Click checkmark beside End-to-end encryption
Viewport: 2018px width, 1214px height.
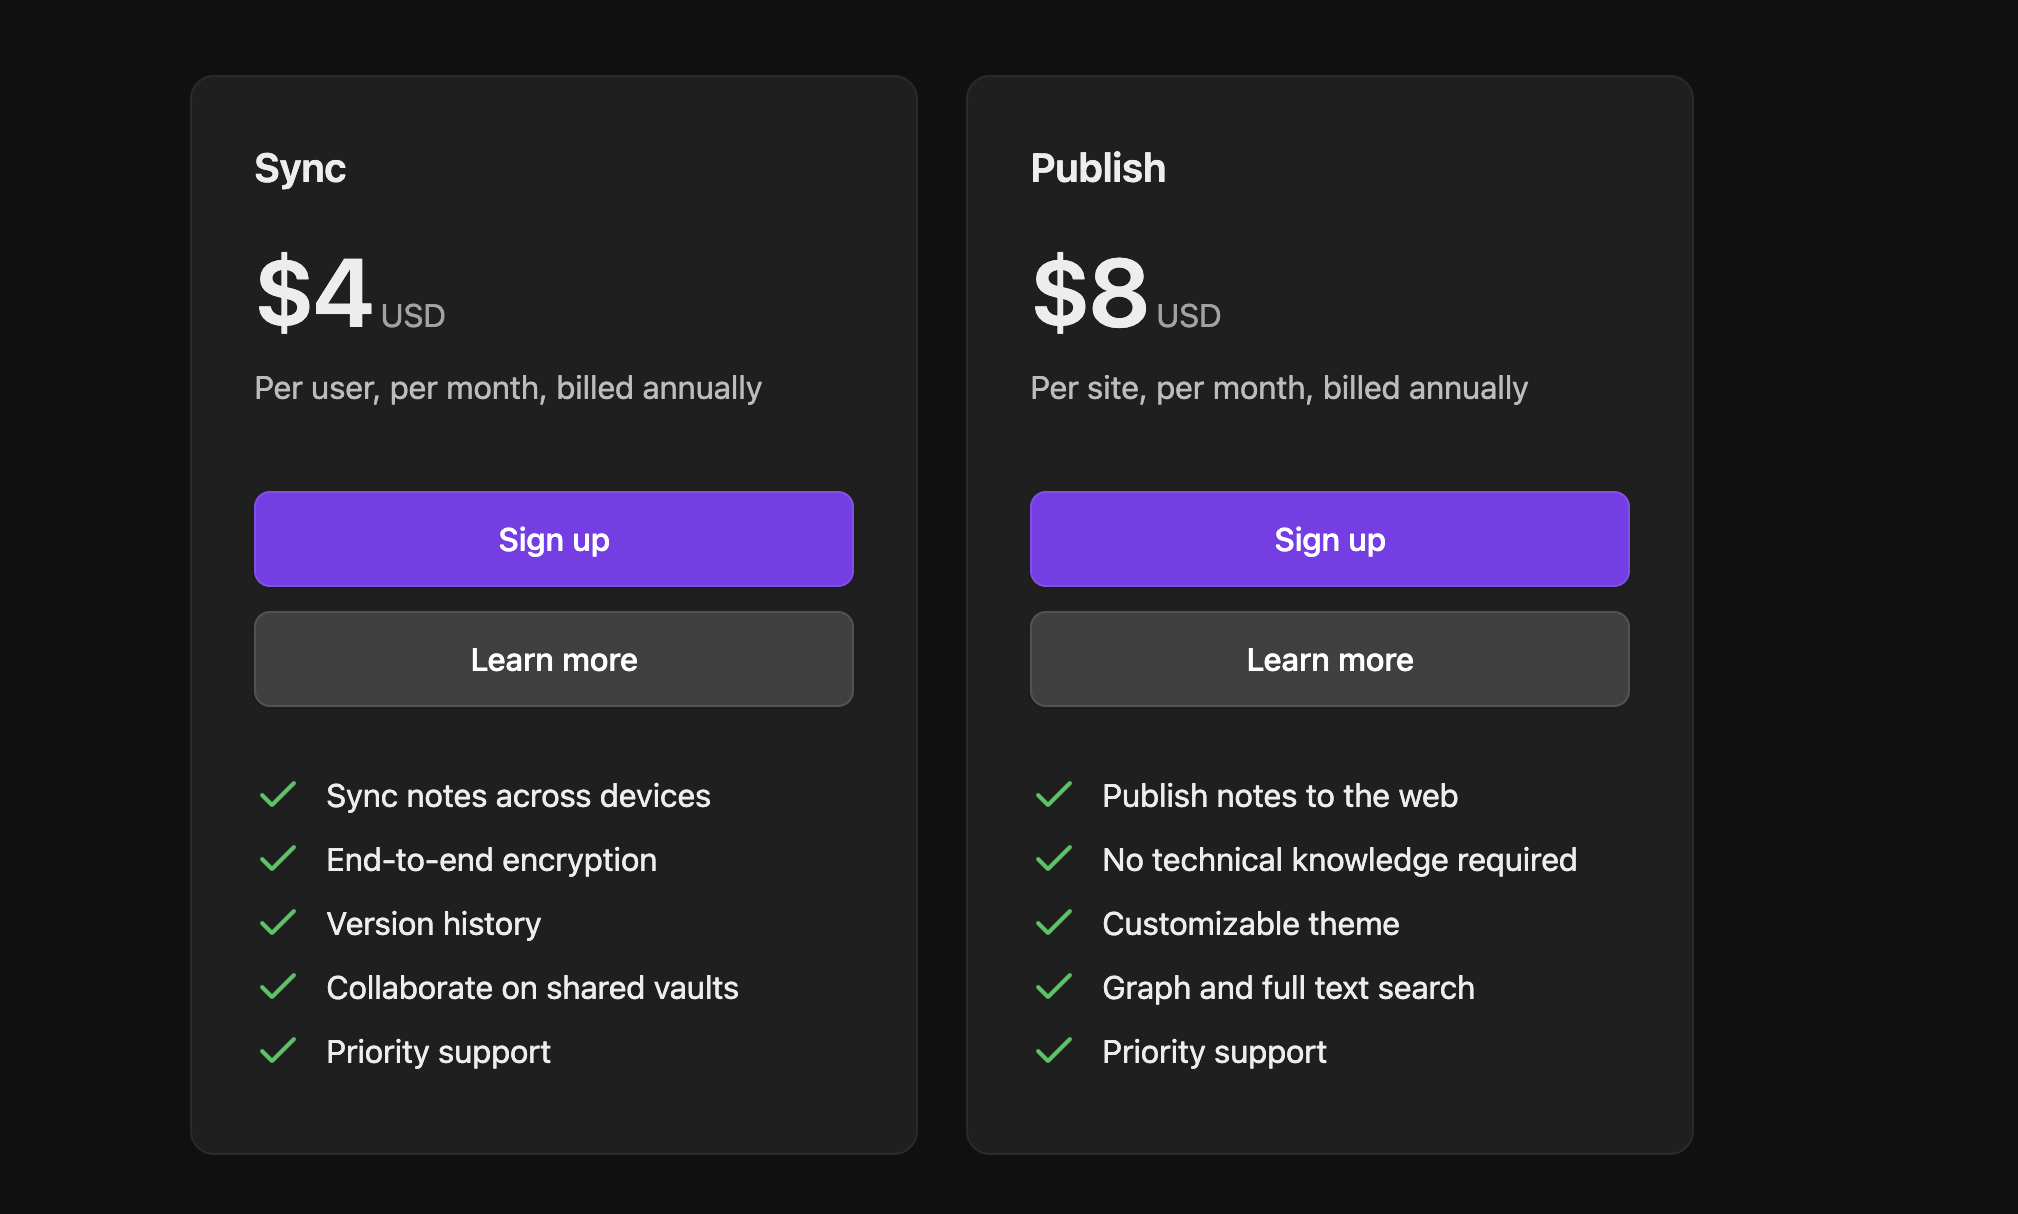click(x=278, y=859)
